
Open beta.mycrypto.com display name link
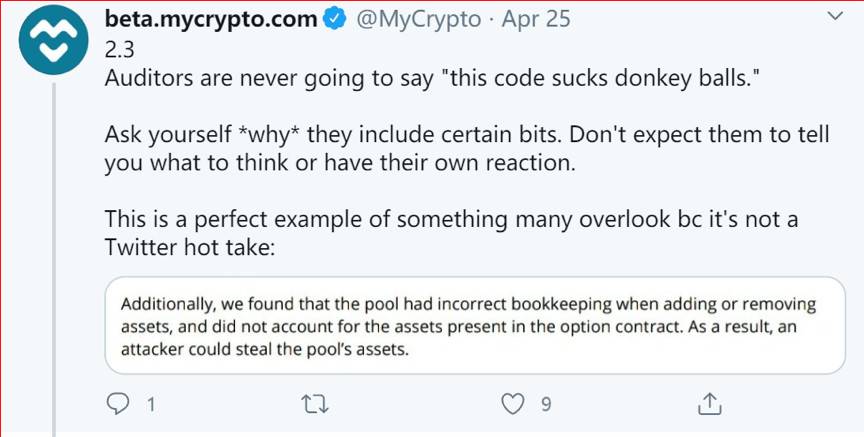[211, 20]
